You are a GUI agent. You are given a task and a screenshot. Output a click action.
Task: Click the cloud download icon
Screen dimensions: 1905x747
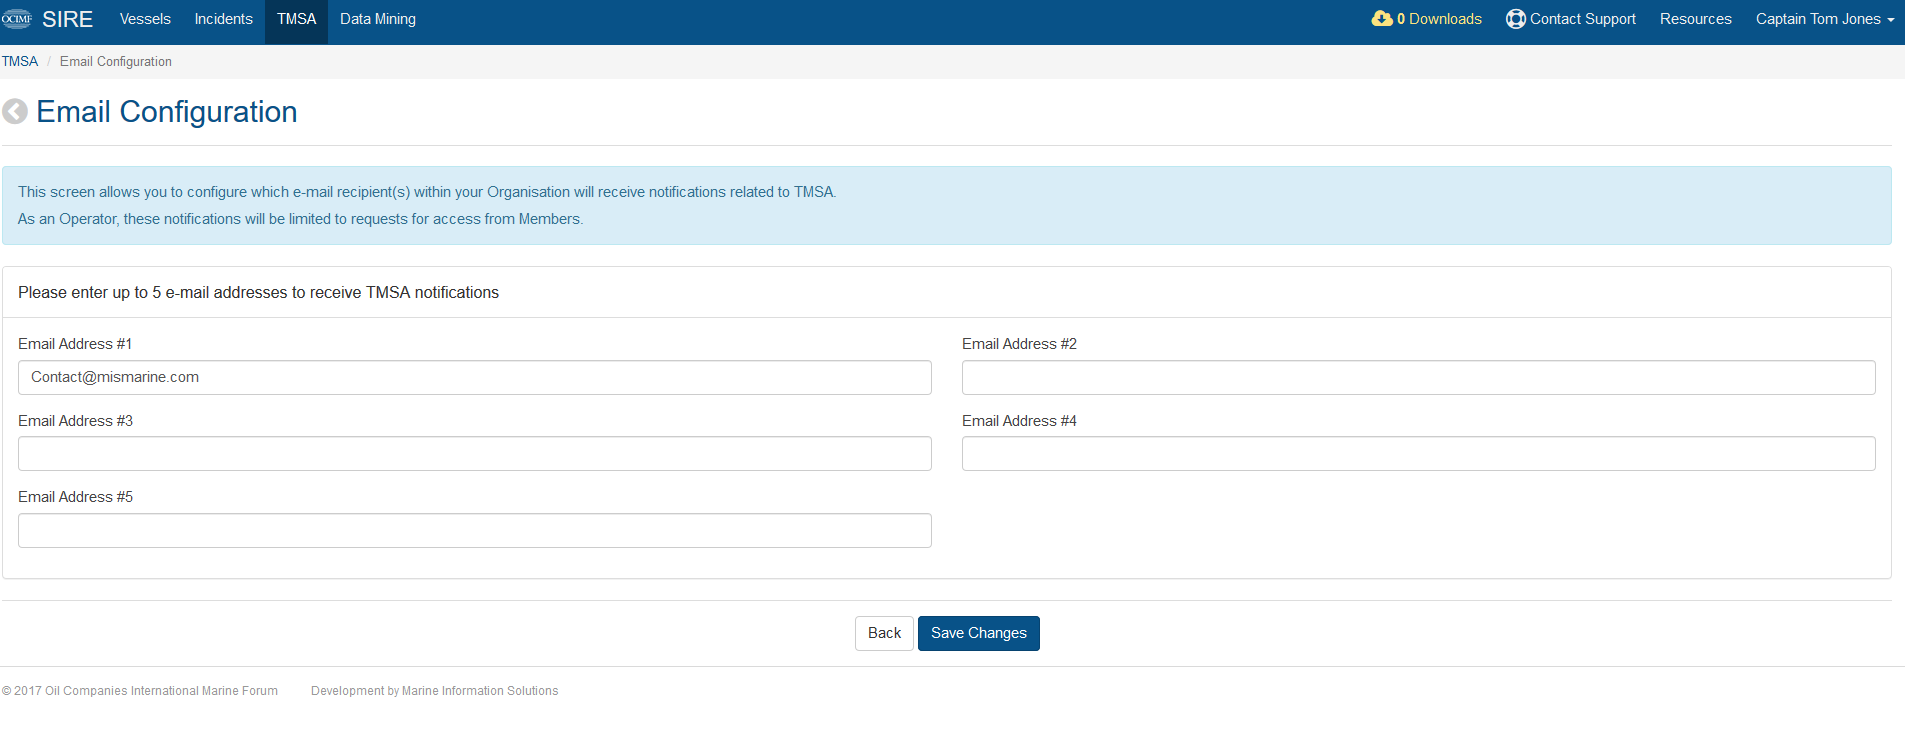point(1382,18)
